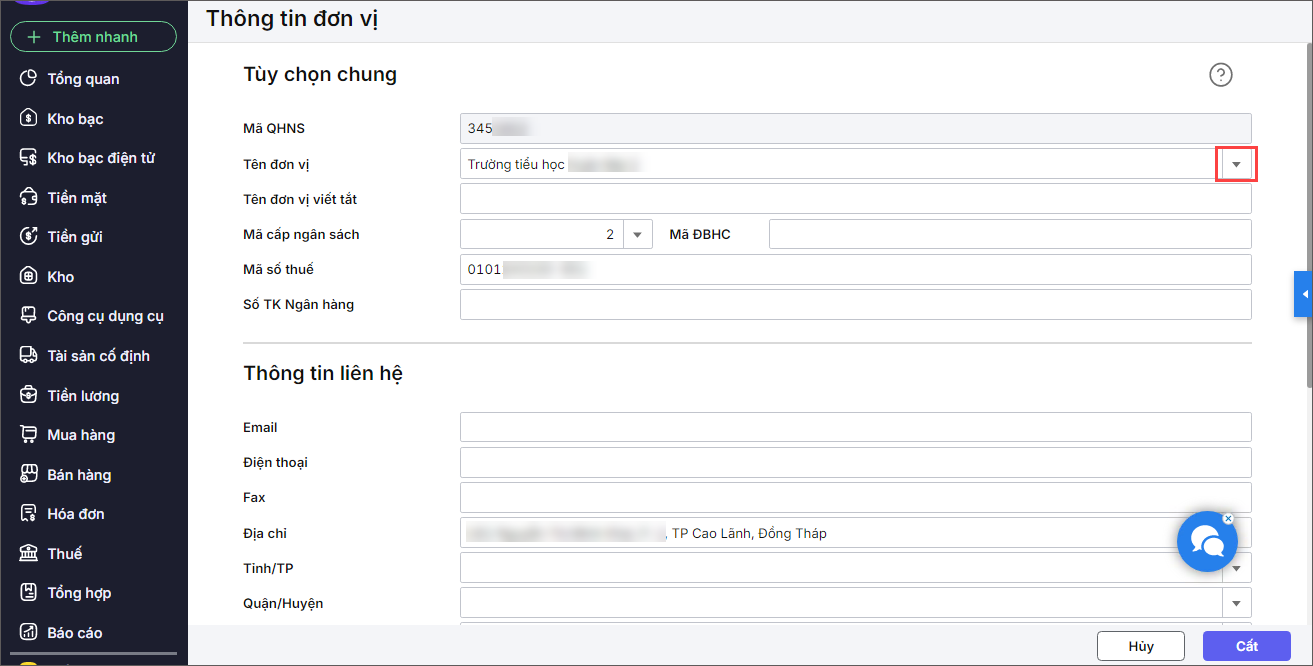Click the Tiền mặt wallet icon
The width and height of the screenshot is (1313, 666).
28,198
